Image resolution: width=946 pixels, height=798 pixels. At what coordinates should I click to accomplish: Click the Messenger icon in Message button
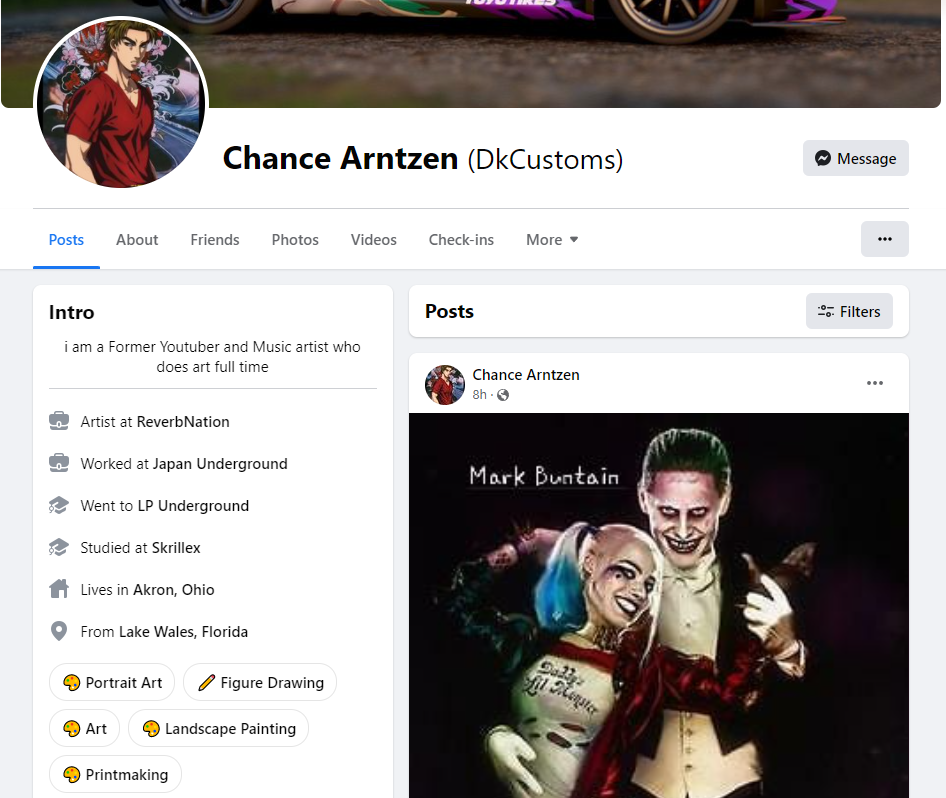coord(823,158)
